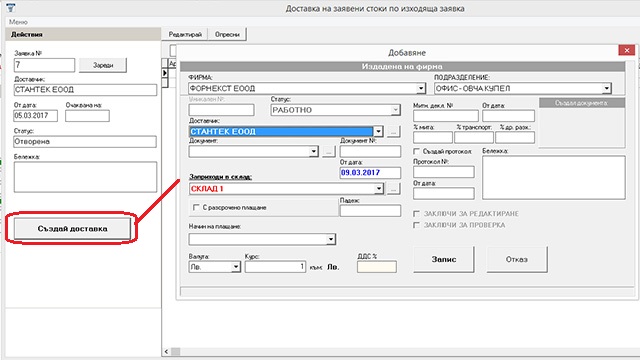
Task: Click the Падеж input field
Action: click(370, 211)
